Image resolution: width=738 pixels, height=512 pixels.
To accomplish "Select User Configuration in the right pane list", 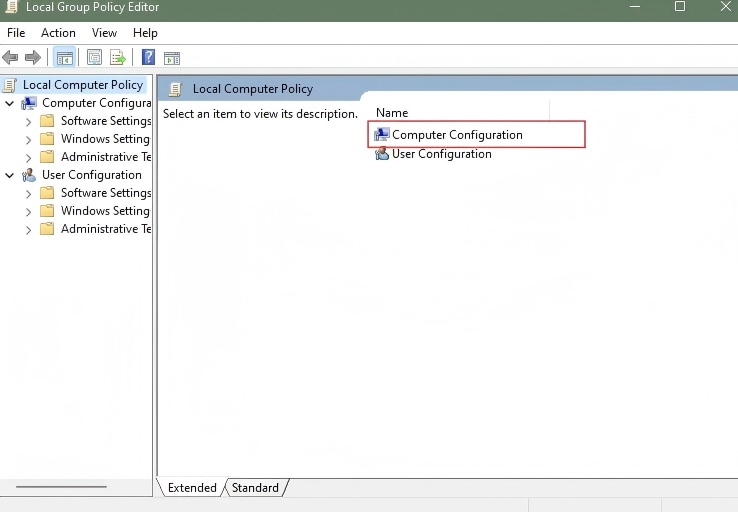I will [x=441, y=154].
